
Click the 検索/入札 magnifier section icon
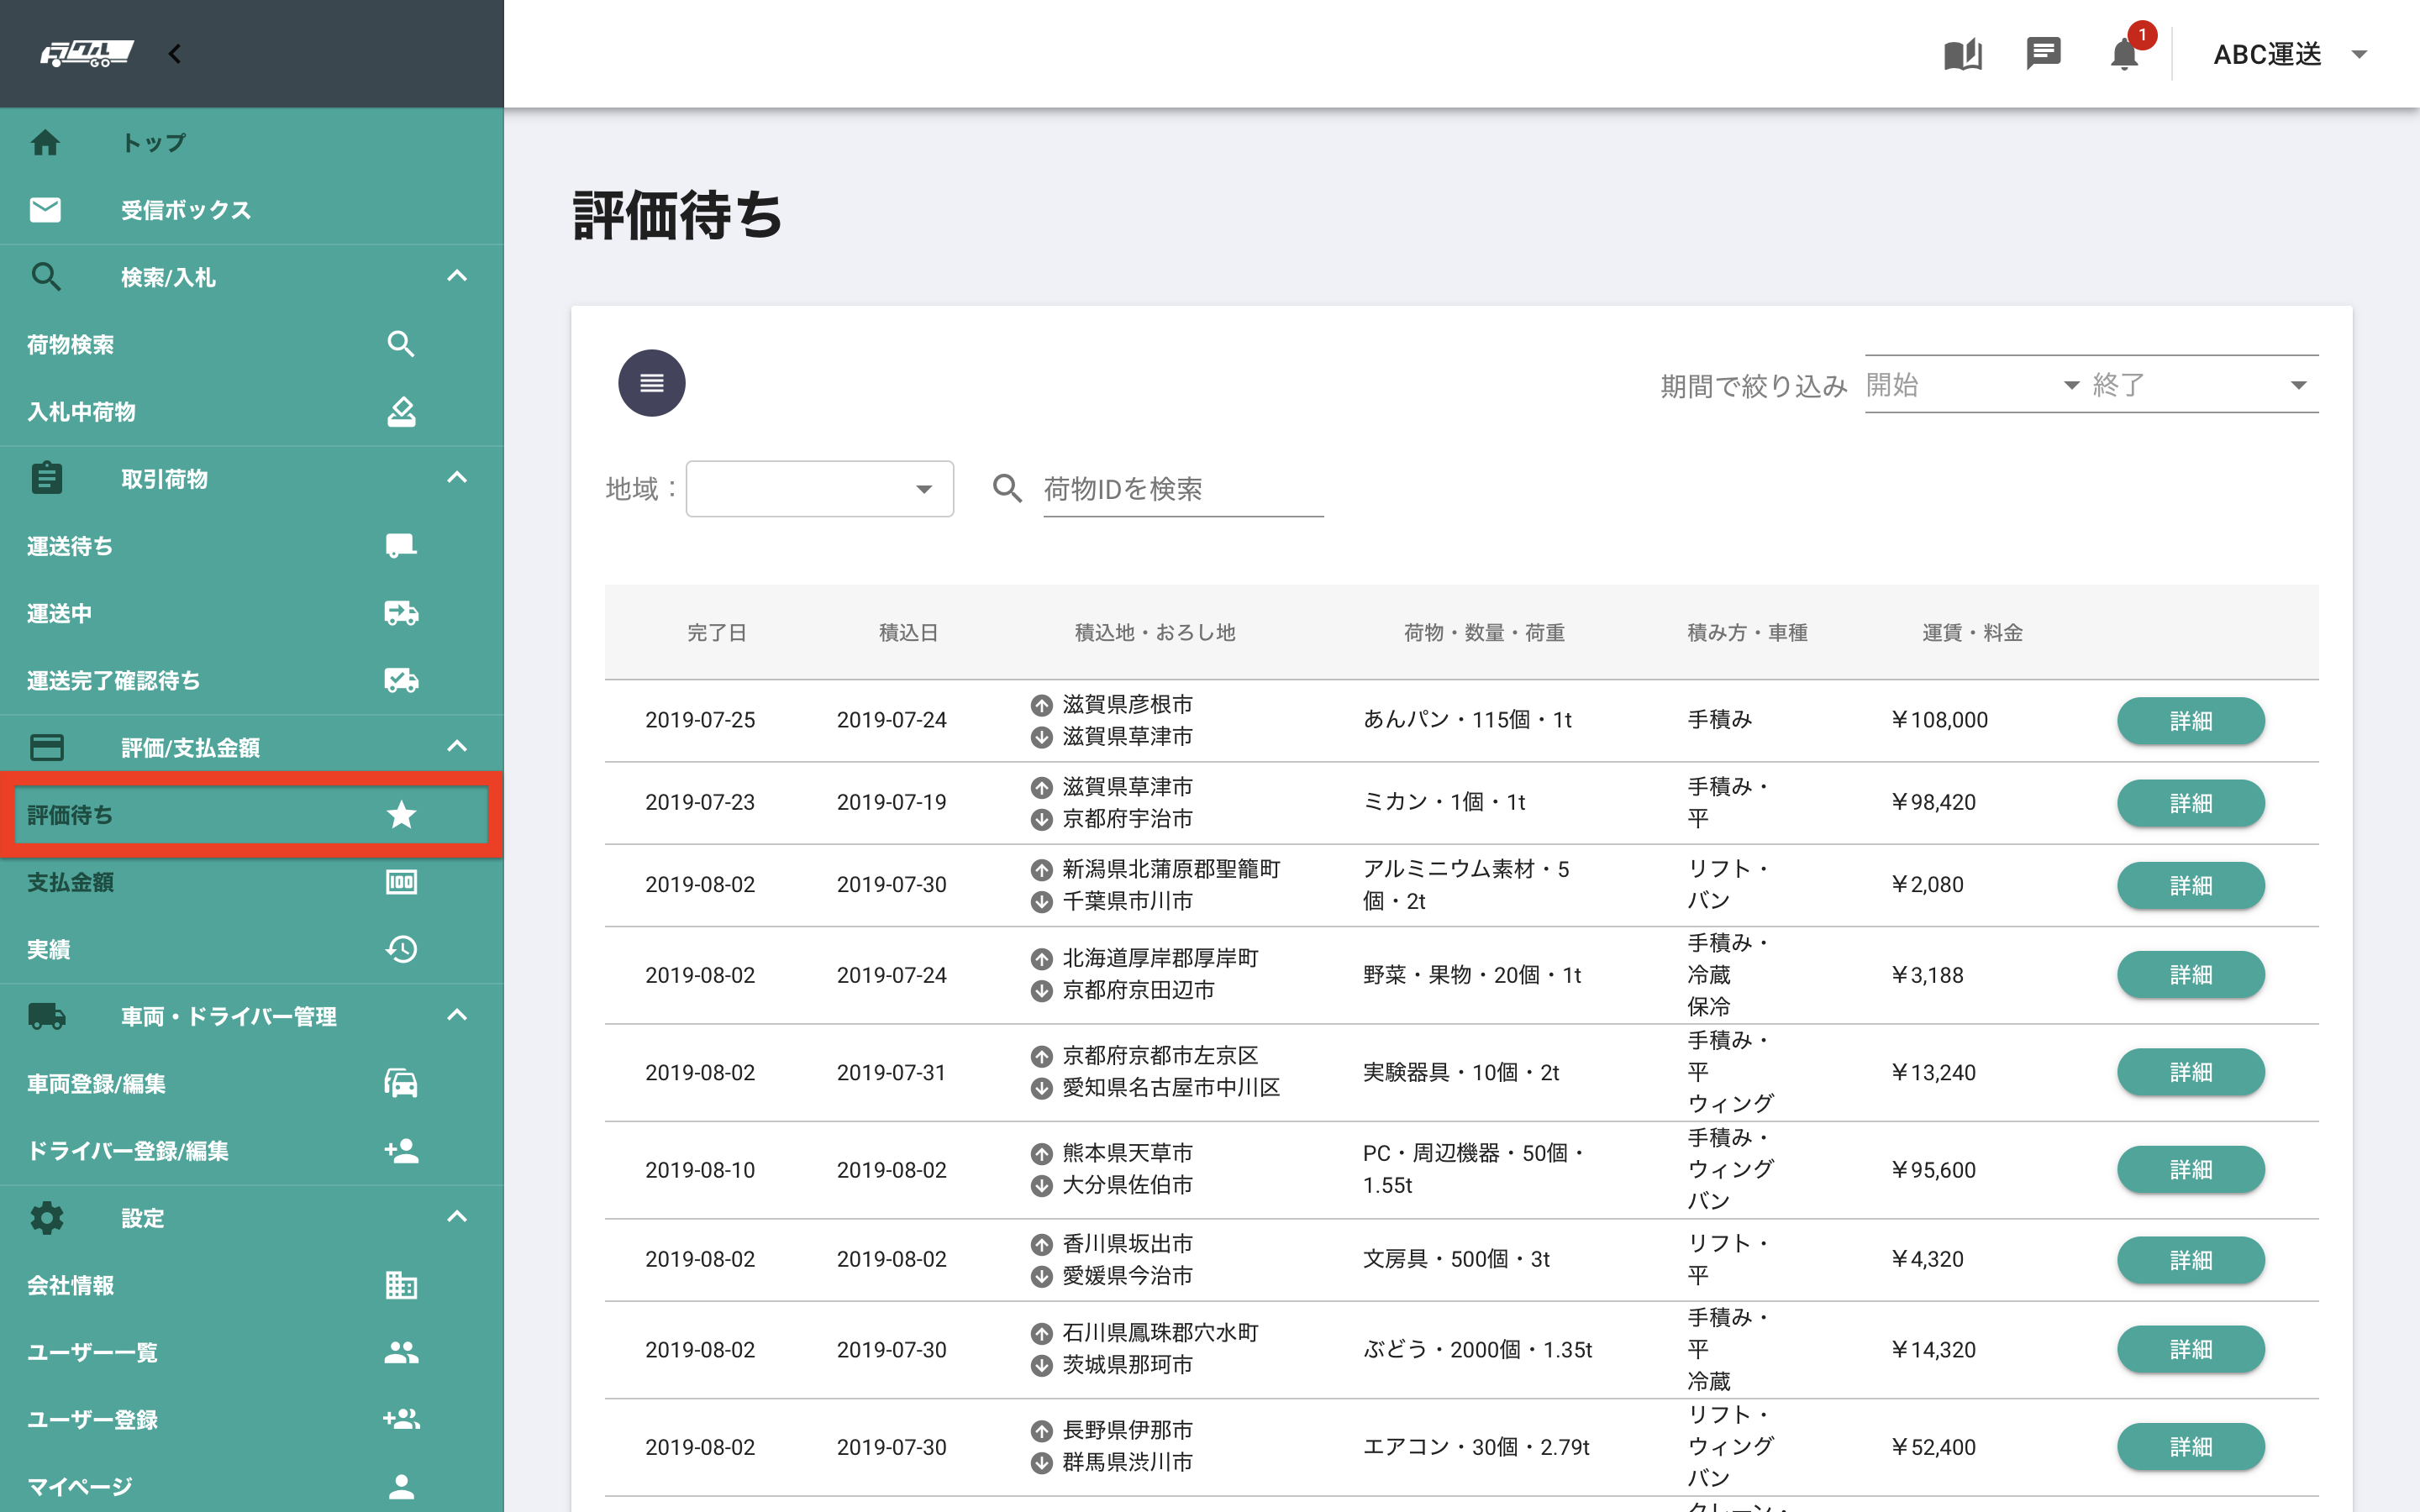click(46, 276)
